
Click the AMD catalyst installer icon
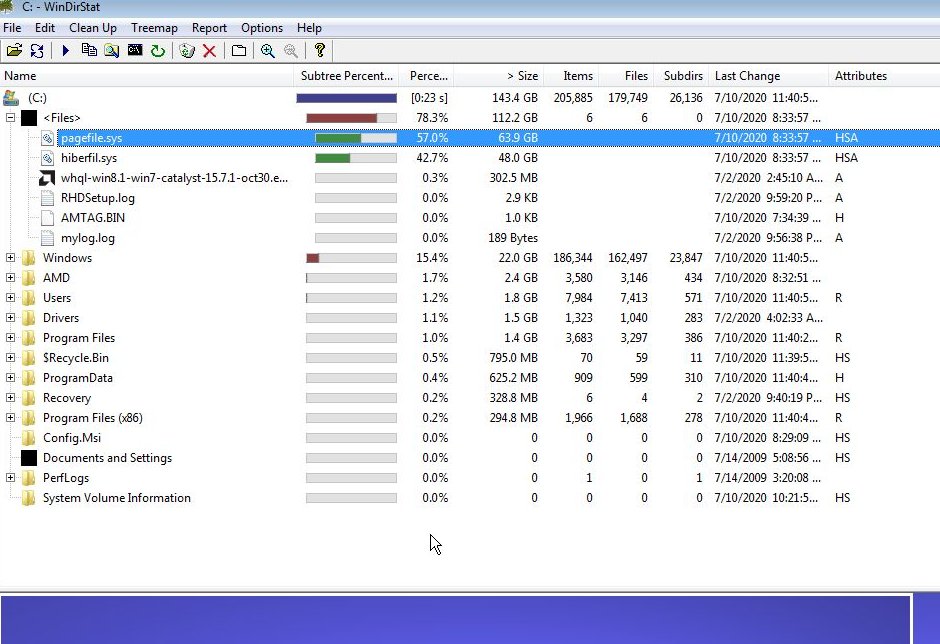(x=47, y=178)
